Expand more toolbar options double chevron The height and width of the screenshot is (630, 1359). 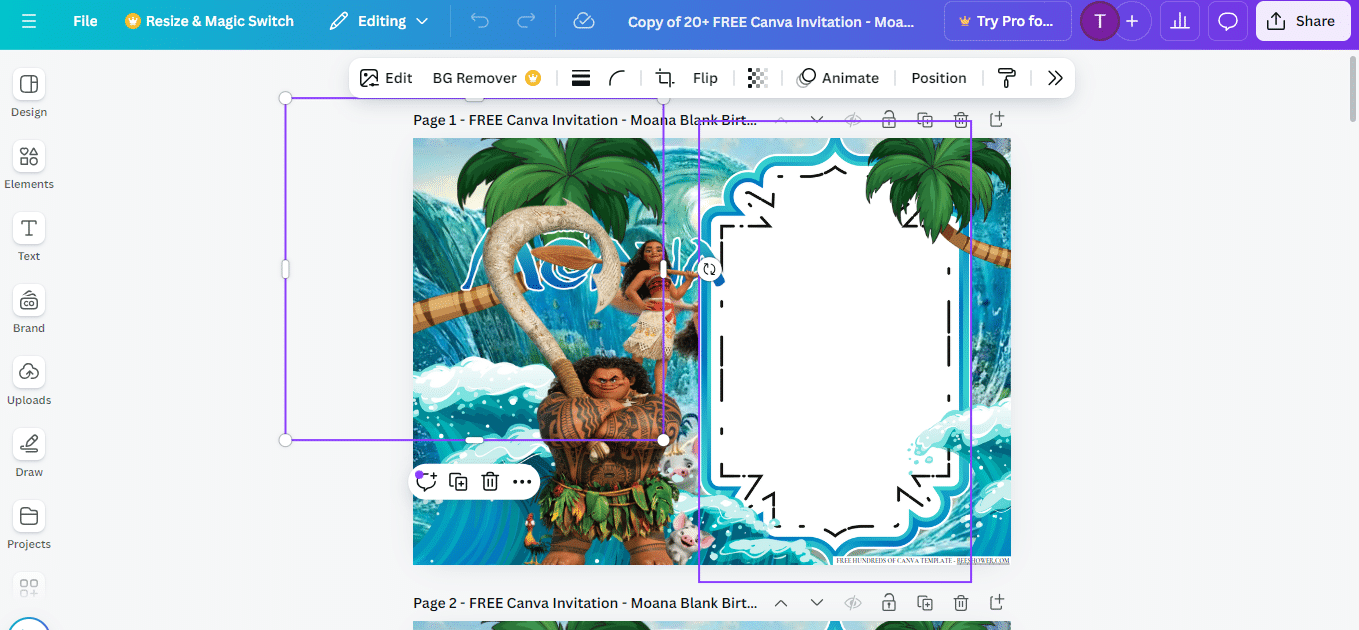click(x=1055, y=78)
